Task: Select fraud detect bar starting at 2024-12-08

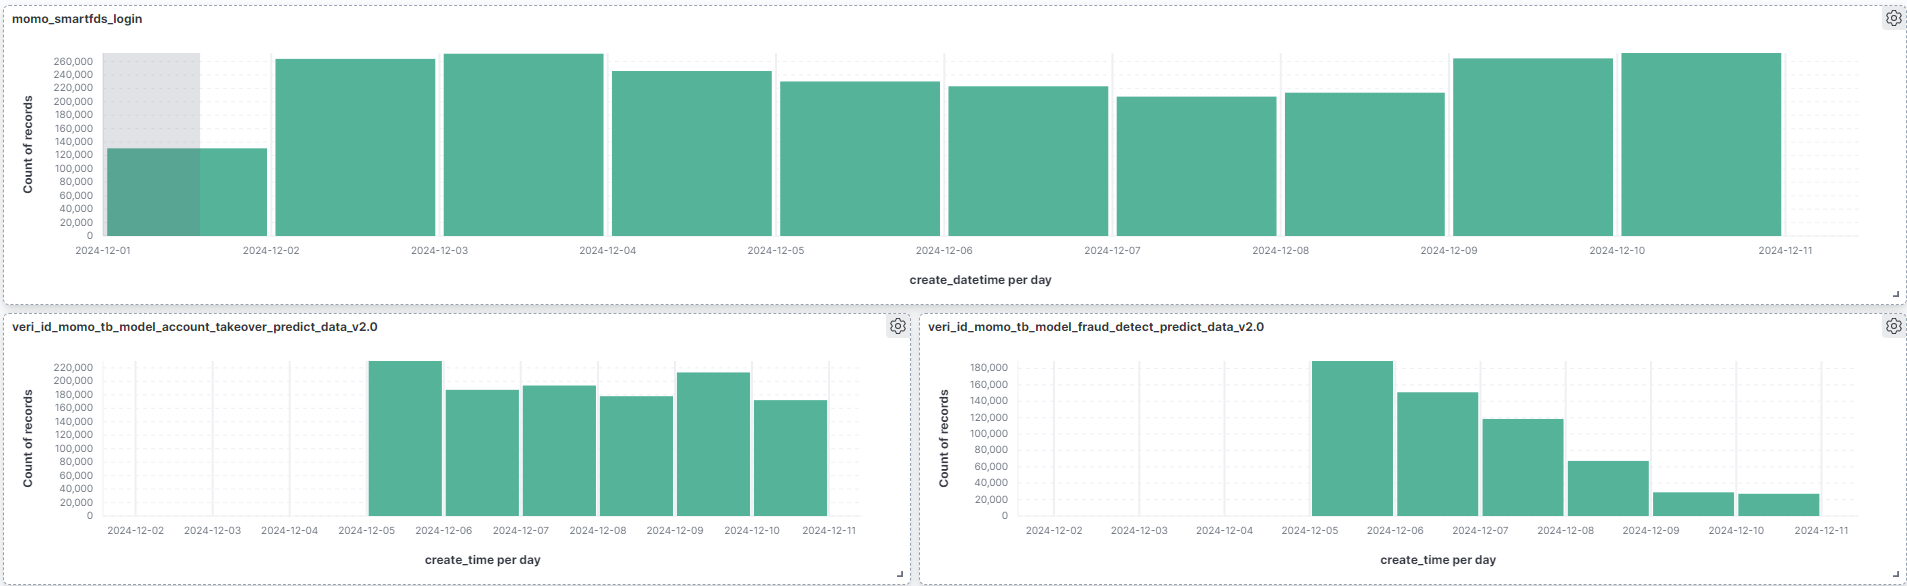Action: (x=1608, y=488)
